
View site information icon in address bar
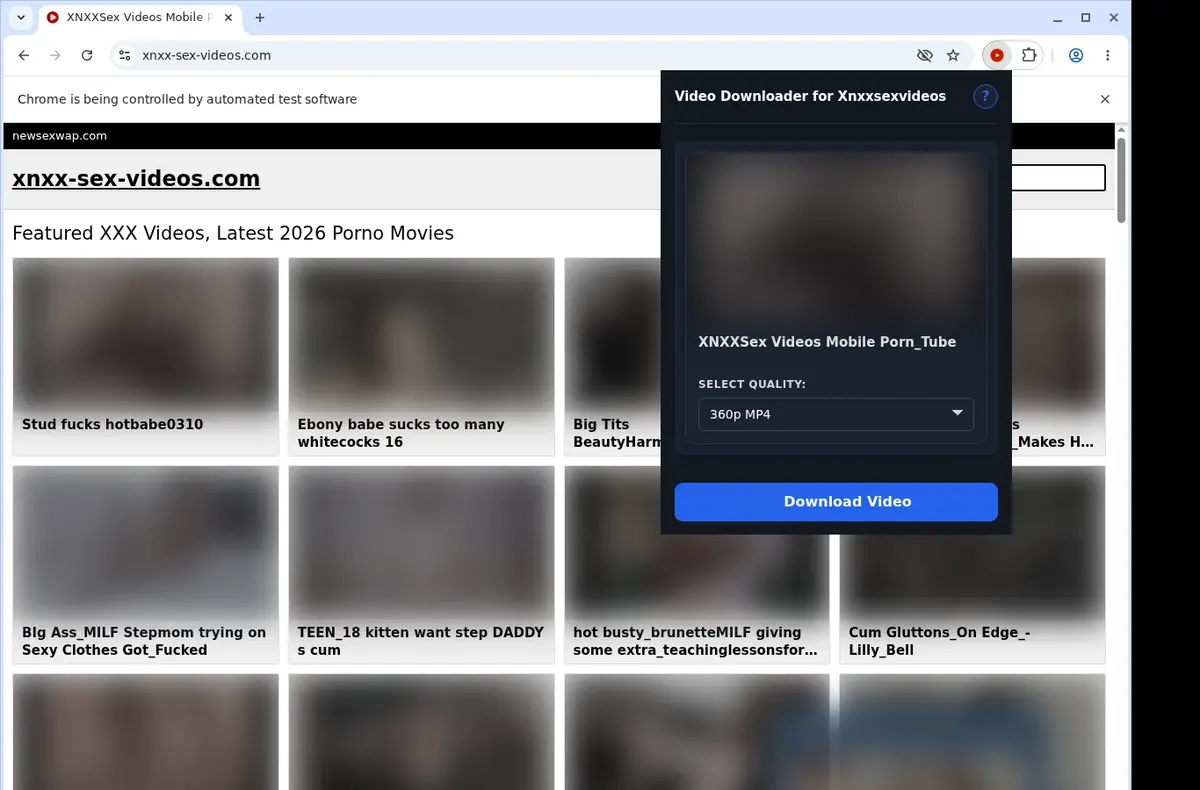pyautogui.click(x=123, y=56)
